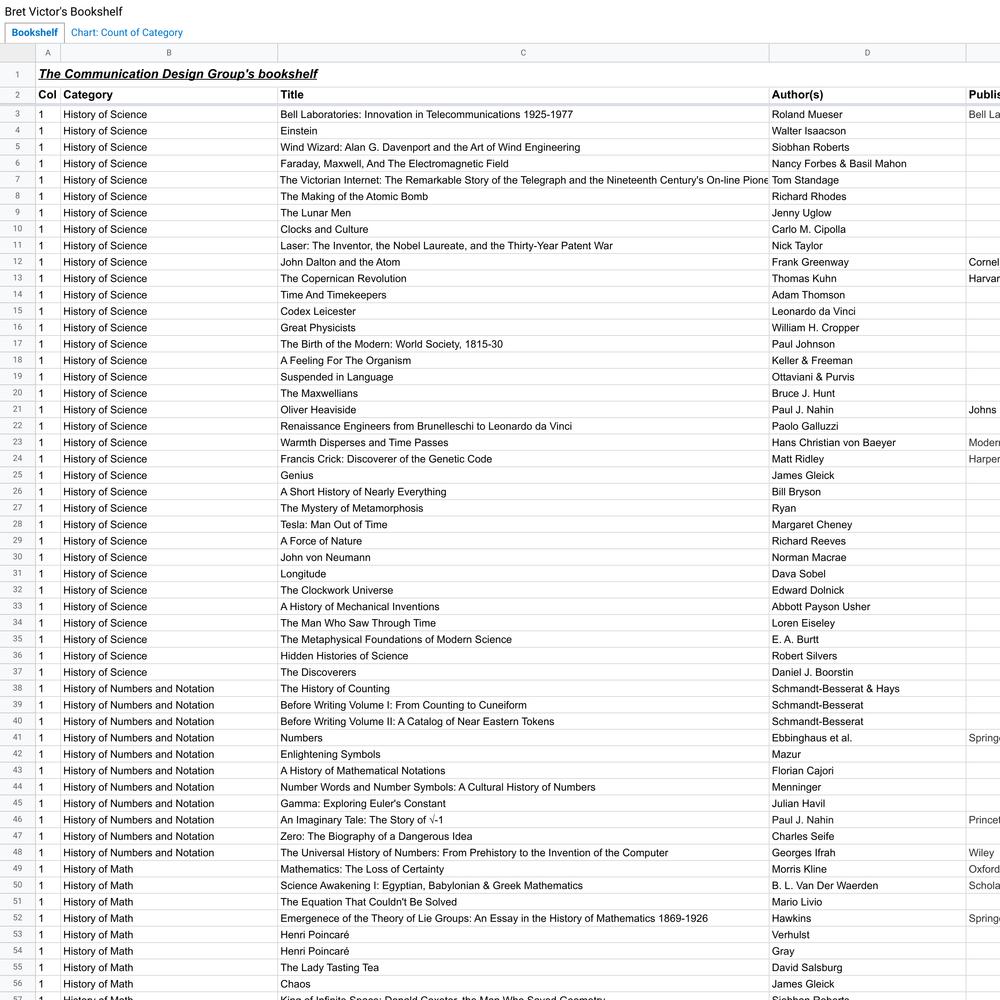Image resolution: width=1000 pixels, height=1000 pixels.
Task: Select the Title header cell
Action: [x=523, y=95]
